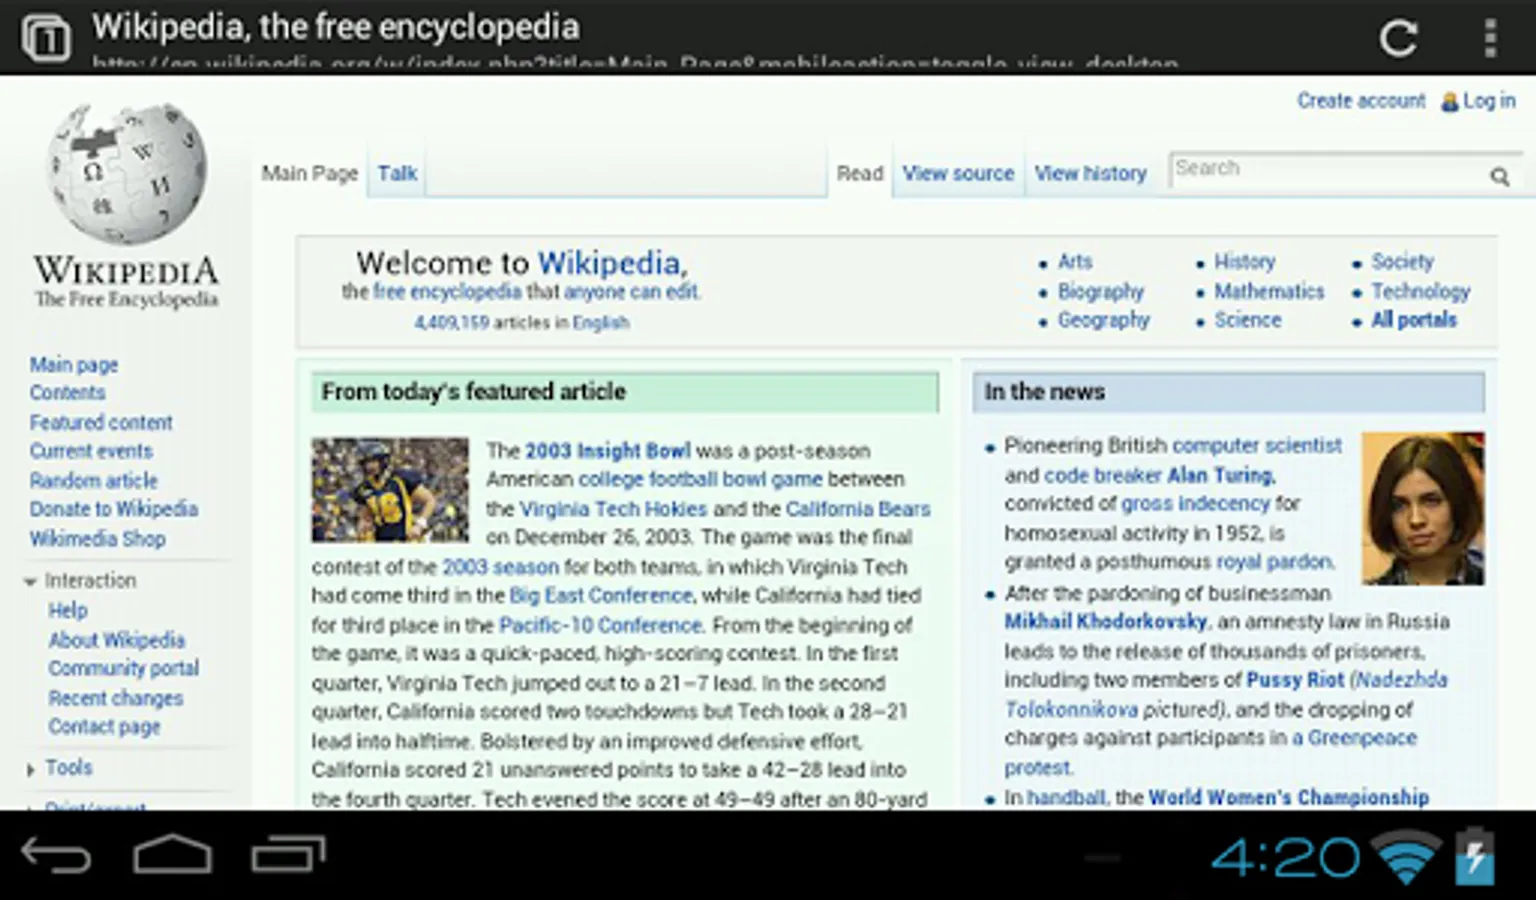Viewport: 1536px width, 900px height.
Task: Click the football player thumbnail image
Action: pos(390,490)
